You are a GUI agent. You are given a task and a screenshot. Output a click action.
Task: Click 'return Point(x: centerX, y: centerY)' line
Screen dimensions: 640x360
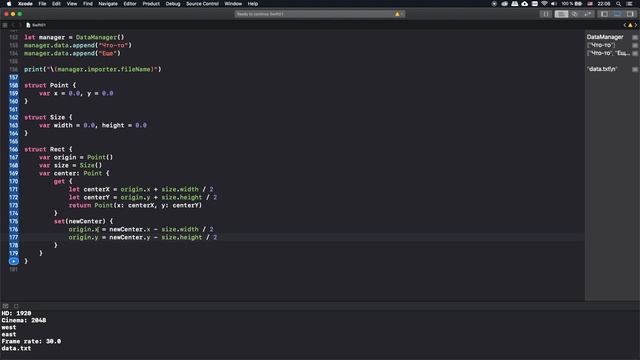coord(135,205)
